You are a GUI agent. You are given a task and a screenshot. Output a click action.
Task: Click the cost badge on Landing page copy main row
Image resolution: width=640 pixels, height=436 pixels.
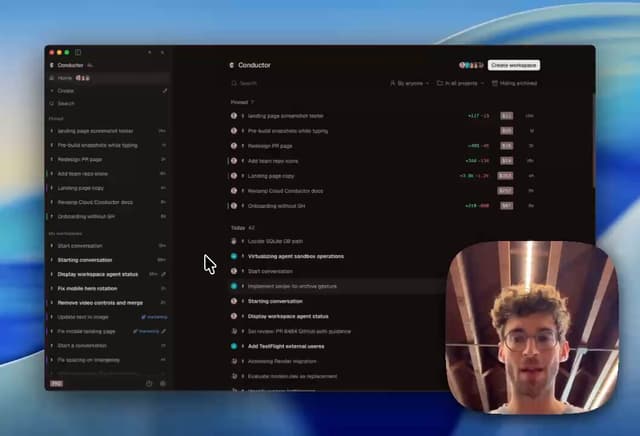505,176
